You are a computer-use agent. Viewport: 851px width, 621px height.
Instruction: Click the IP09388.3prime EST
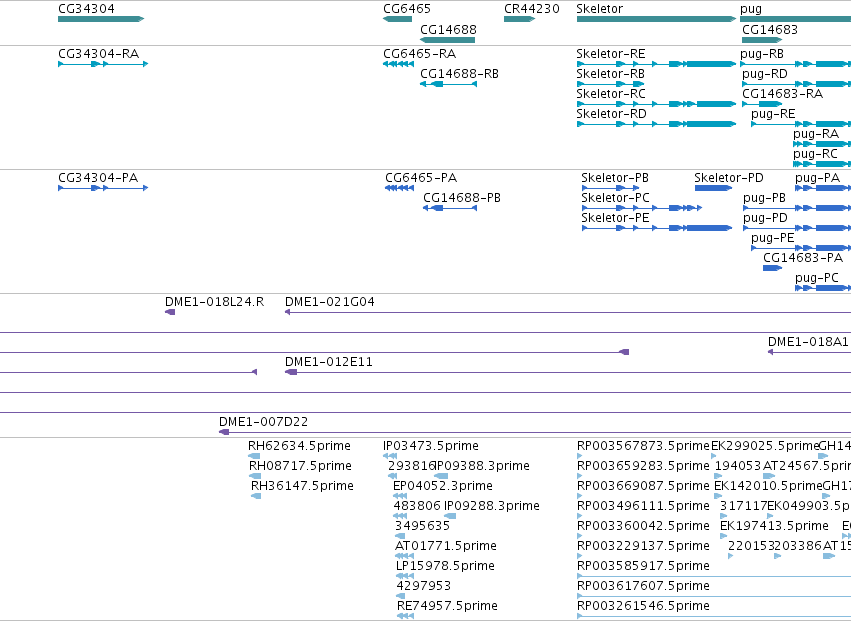pyautogui.click(x=441, y=477)
